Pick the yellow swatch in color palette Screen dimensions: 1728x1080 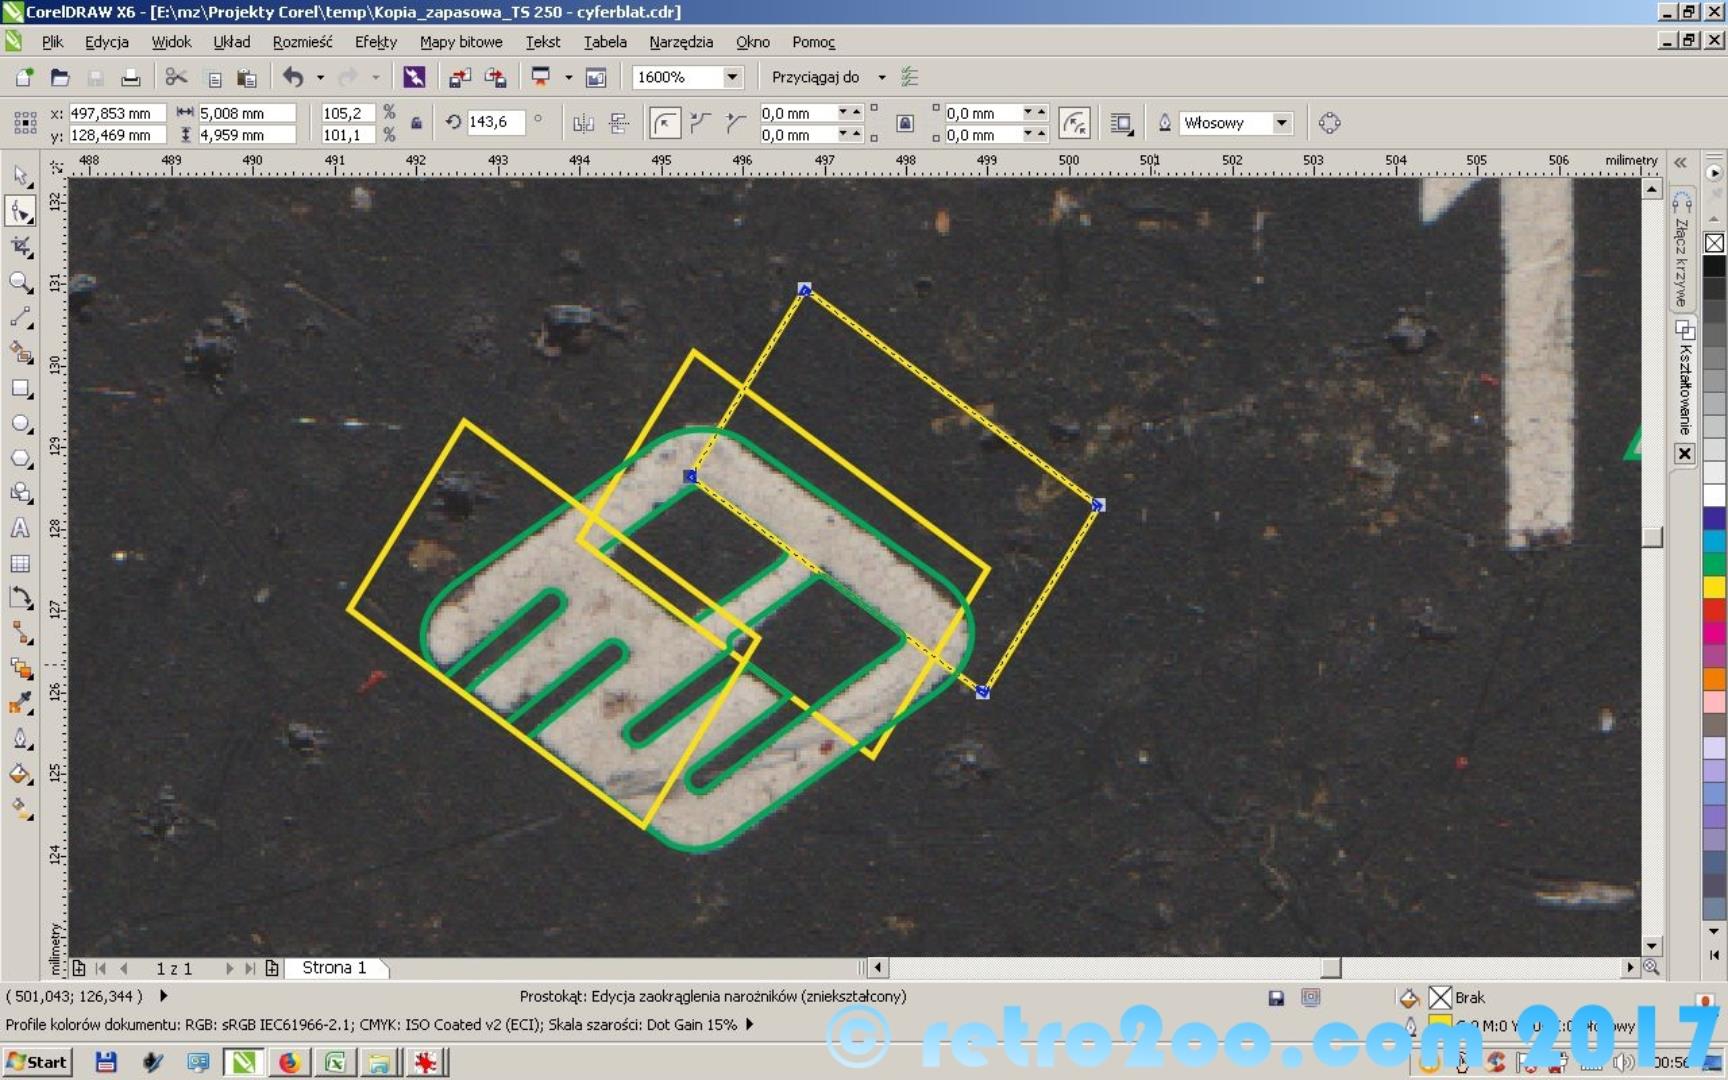(1714, 587)
